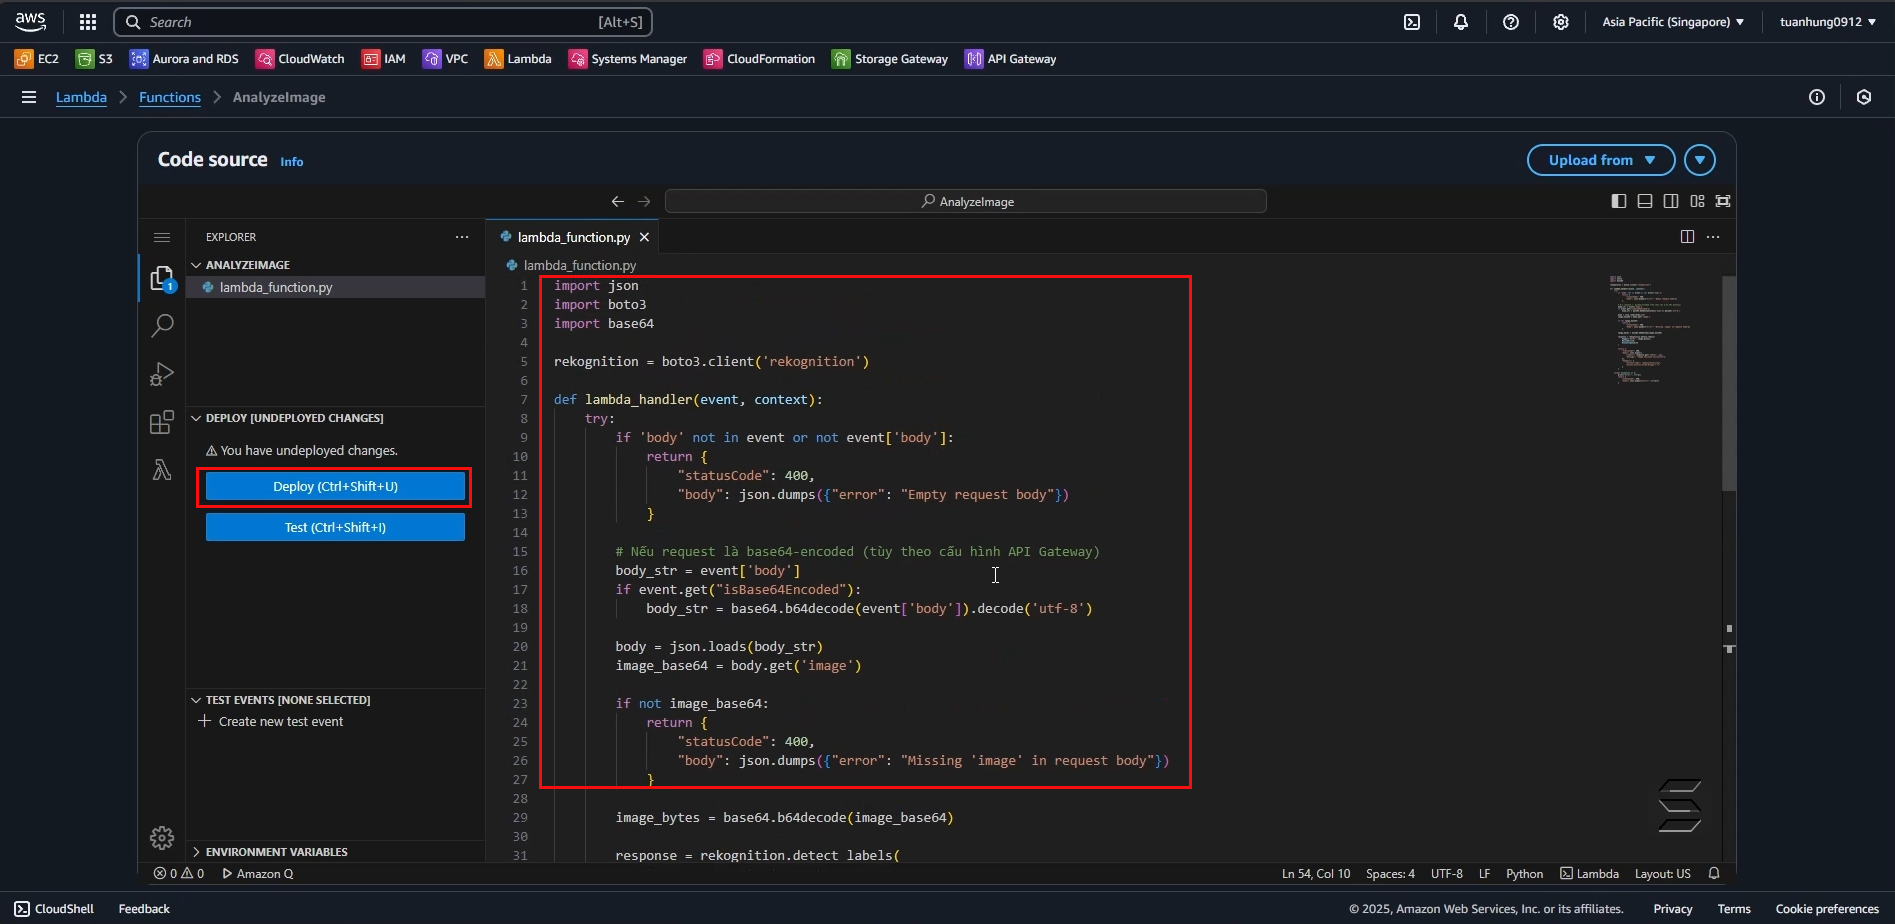The width and height of the screenshot is (1895, 924).
Task: Toggle the activity bar menu icon
Action: (162, 237)
